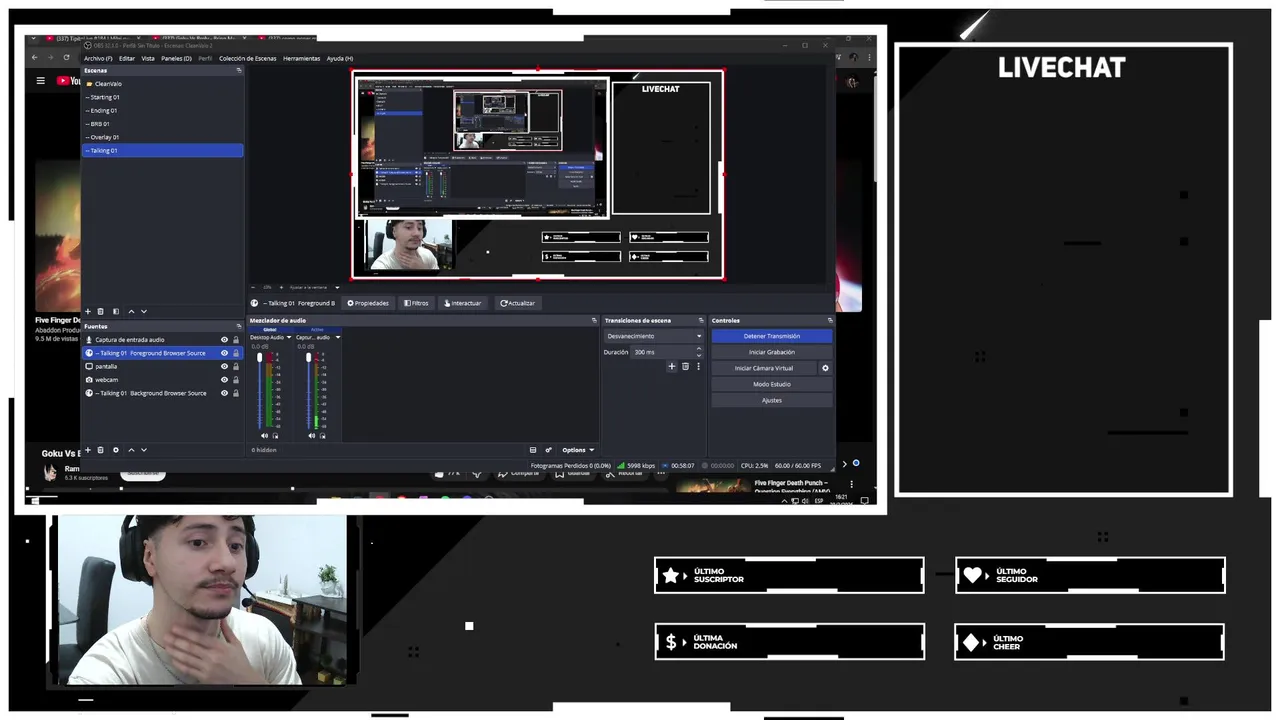The width and height of the screenshot is (1280, 720).
Task: Open audio mixer Options dropdown
Action: coord(578,450)
